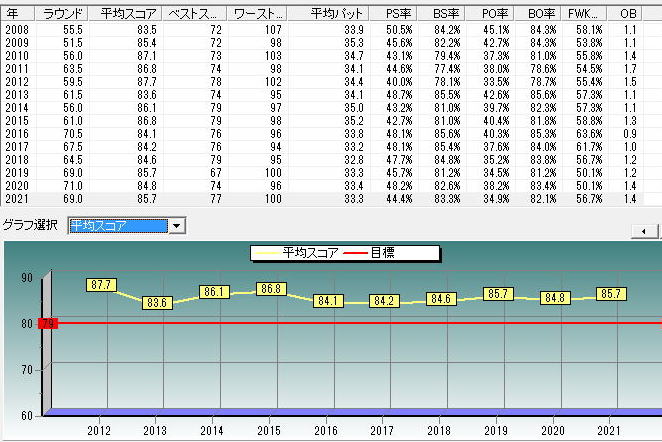This screenshot has height=442, width=662.
Task: Click the BO率 column header
Action: click(538, 14)
